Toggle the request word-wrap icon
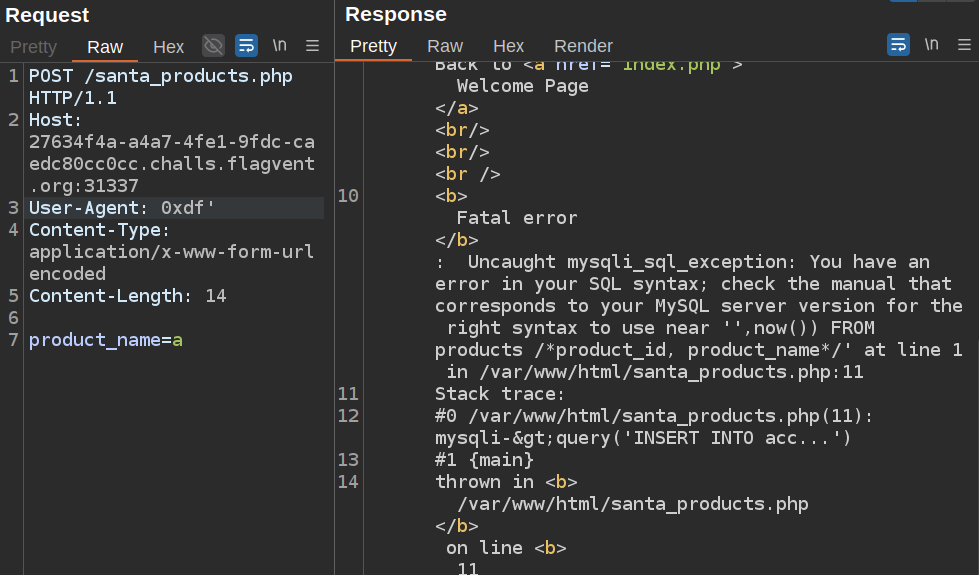The image size is (979, 575). 246,46
